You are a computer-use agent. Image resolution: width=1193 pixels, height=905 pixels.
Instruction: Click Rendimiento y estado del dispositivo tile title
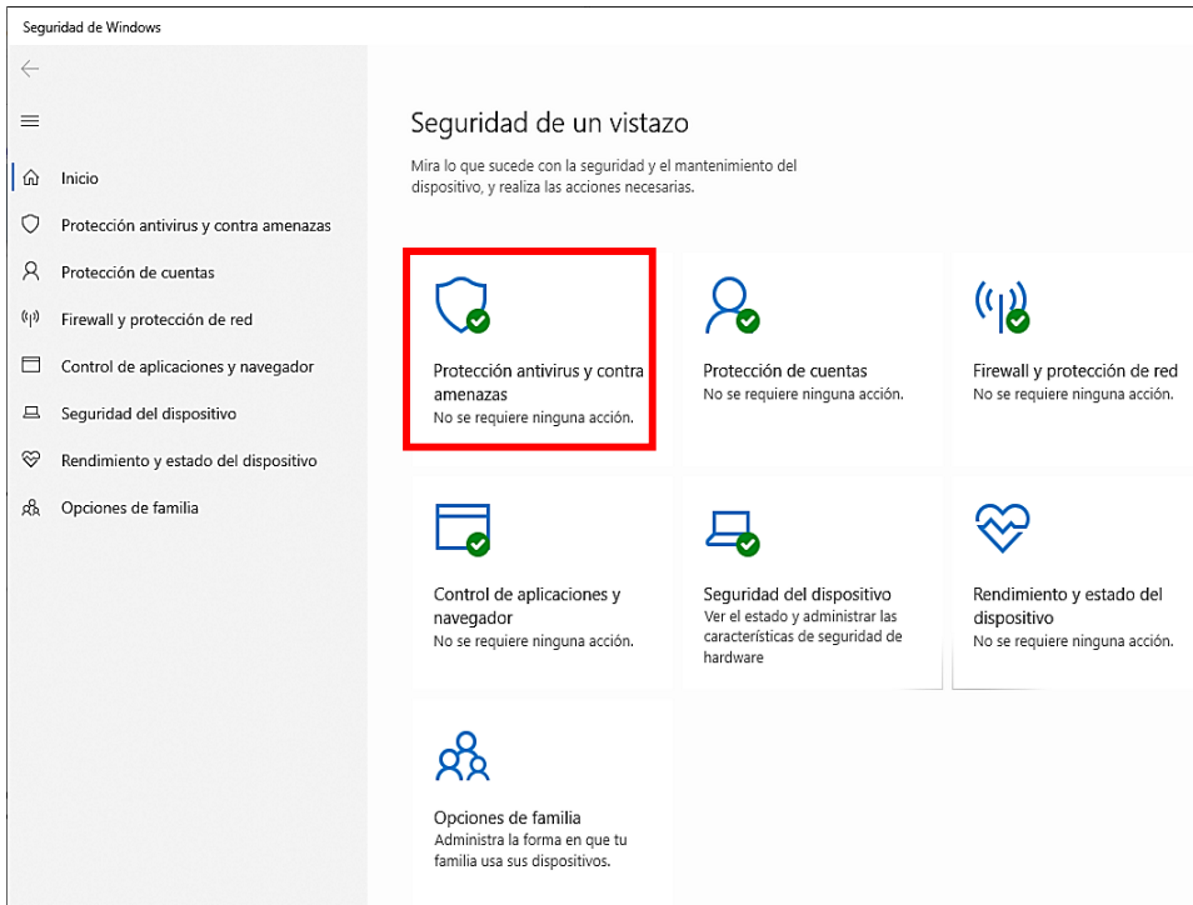pyautogui.click(x=1067, y=606)
